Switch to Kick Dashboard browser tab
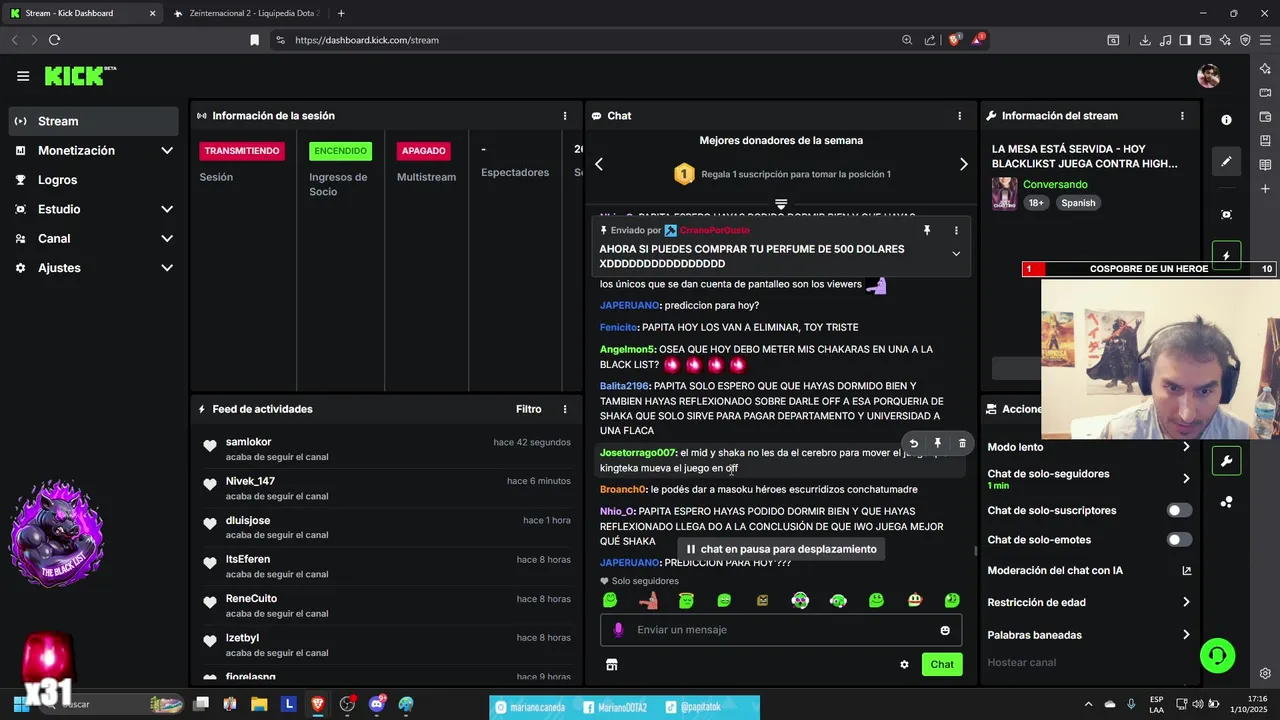This screenshot has height=720, width=1280. (x=82, y=13)
